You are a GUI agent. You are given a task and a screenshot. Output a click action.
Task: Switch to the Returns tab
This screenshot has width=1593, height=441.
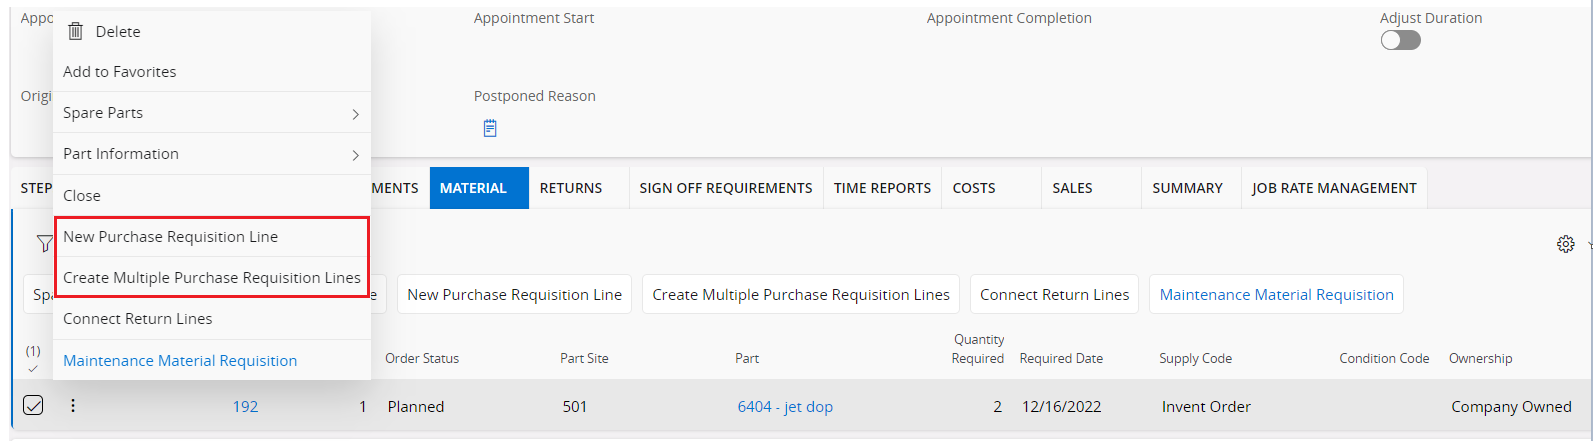coord(571,188)
